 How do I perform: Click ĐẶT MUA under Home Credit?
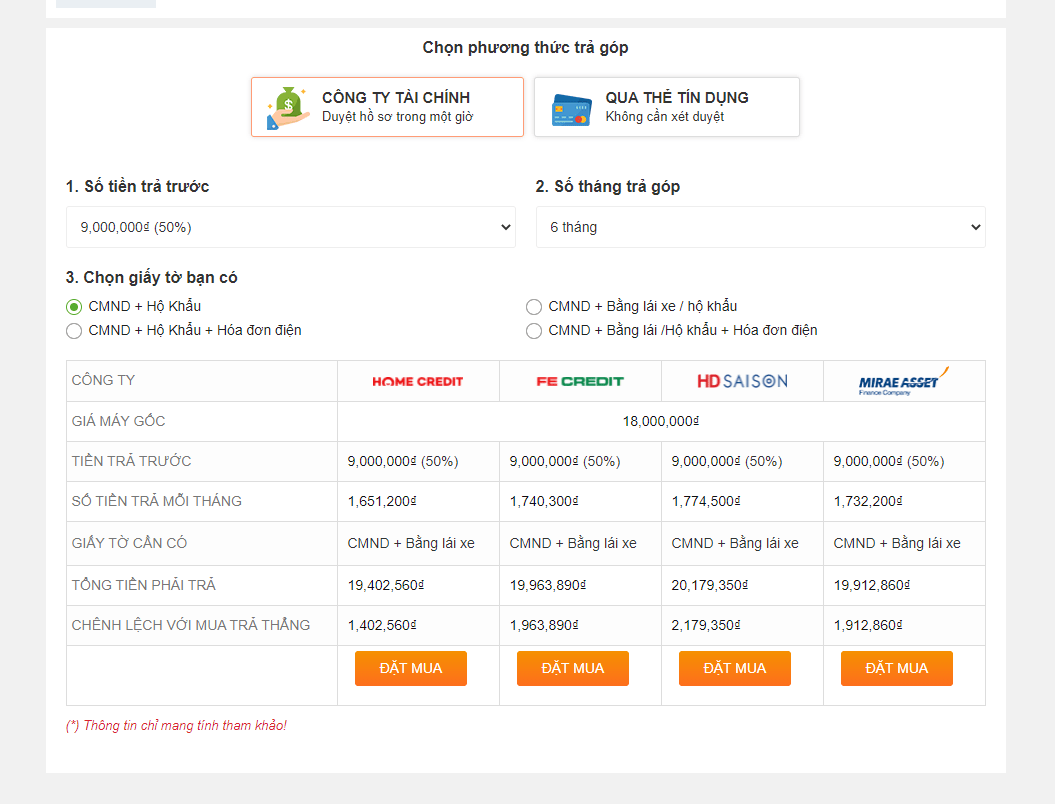coord(410,668)
